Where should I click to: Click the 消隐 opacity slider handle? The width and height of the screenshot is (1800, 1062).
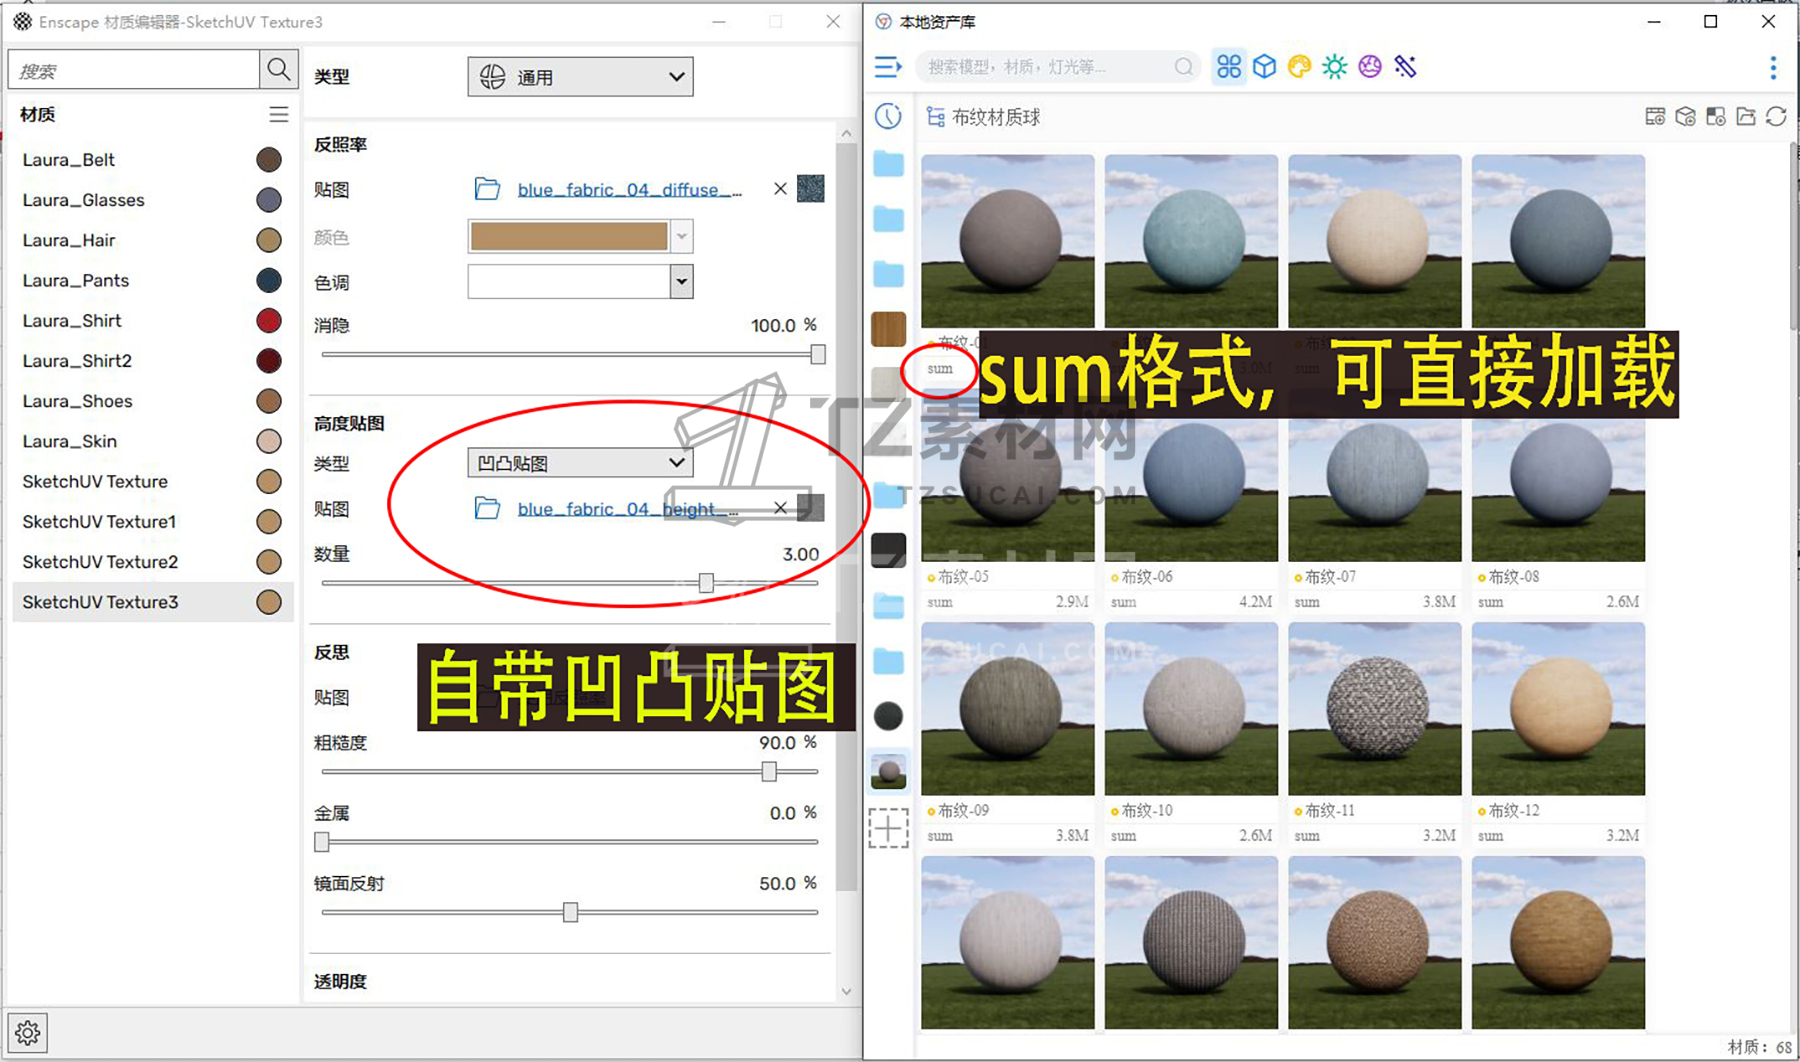point(818,354)
